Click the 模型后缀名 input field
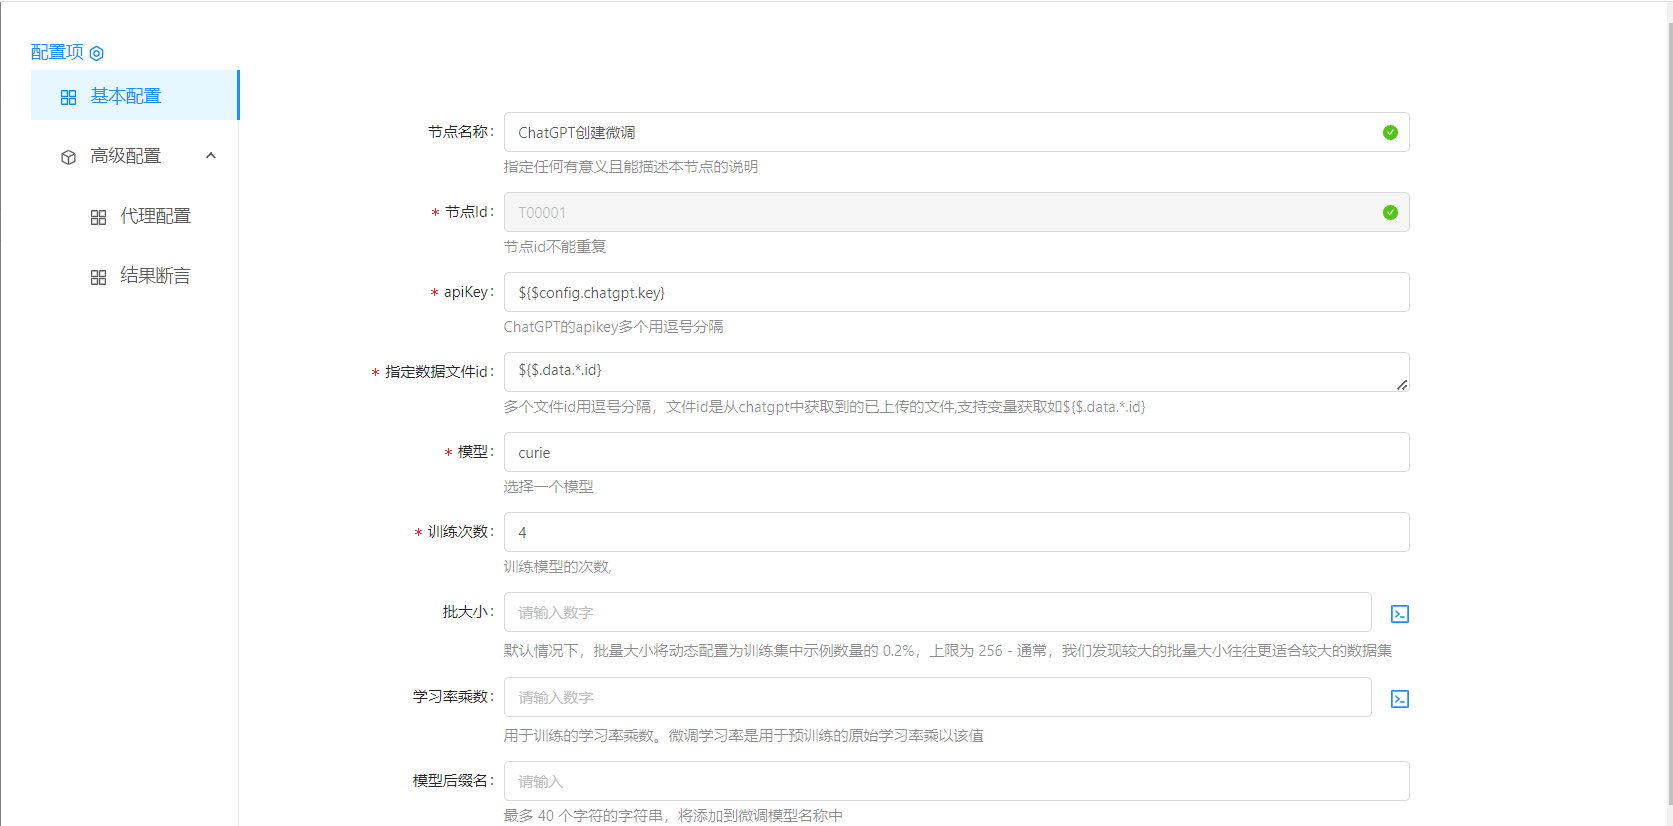This screenshot has height=826, width=1673. click(955, 781)
